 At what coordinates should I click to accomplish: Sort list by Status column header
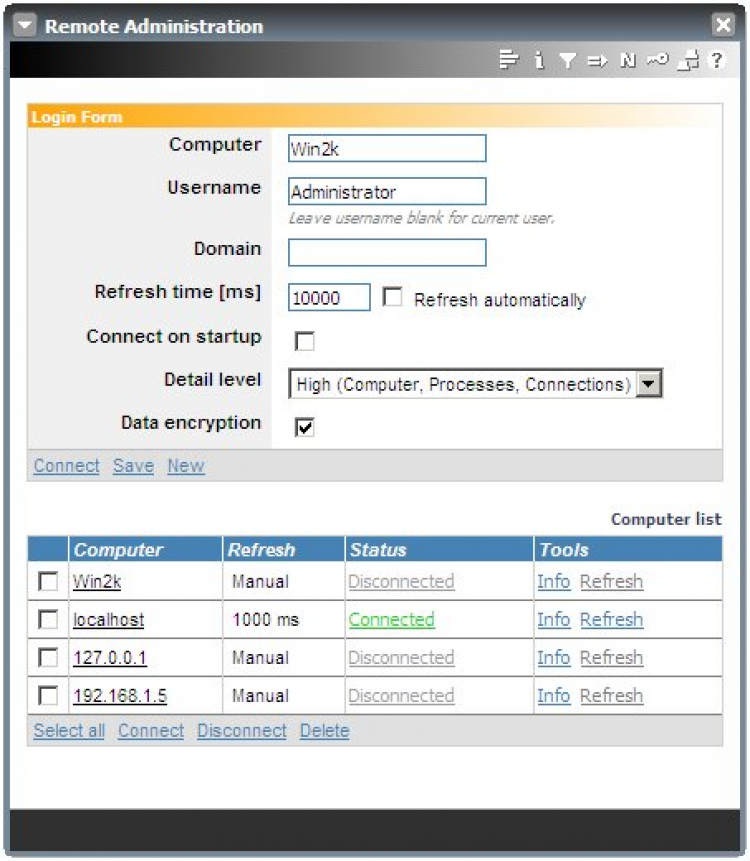[x=378, y=550]
